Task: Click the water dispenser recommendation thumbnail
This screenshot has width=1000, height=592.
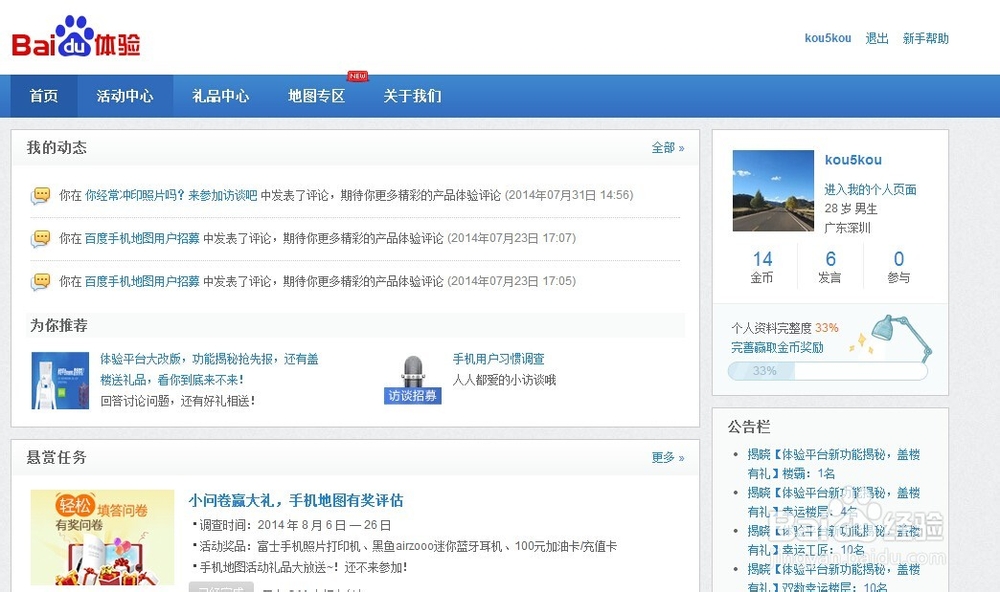Action: 61,380
